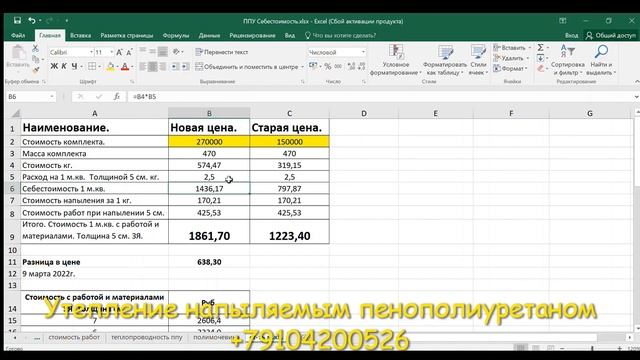Increase font size with large A icon

coord(119,52)
